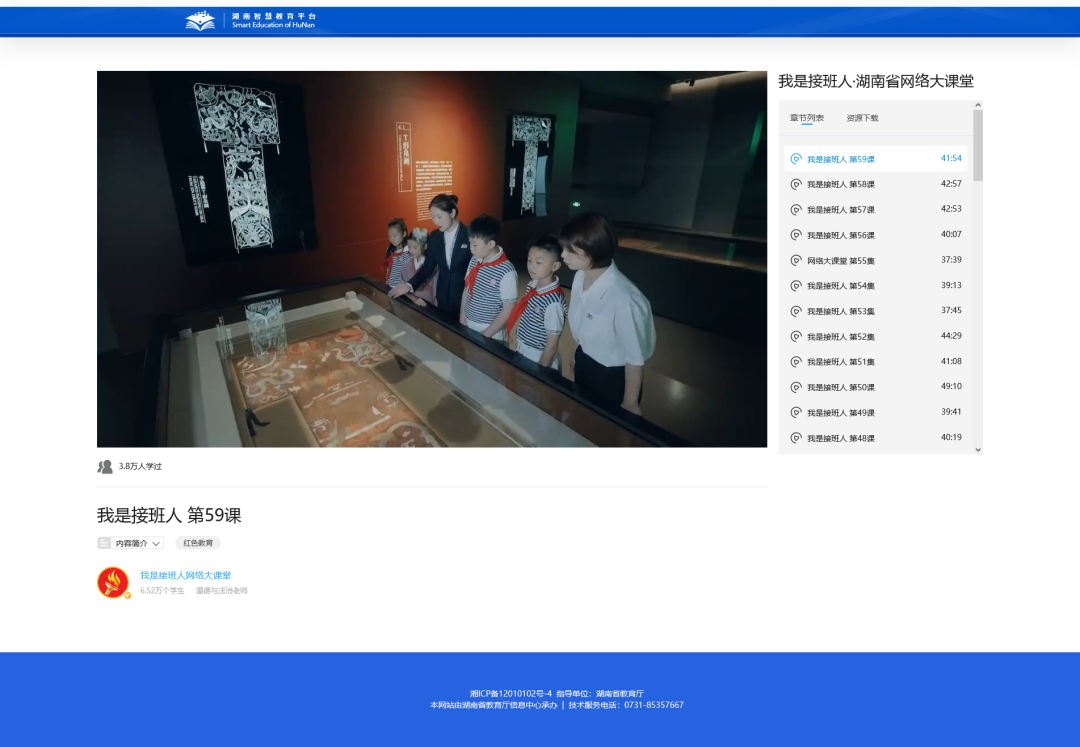Open the 资源下载 tab
Image resolution: width=1080 pixels, height=747 pixels.
click(x=862, y=118)
